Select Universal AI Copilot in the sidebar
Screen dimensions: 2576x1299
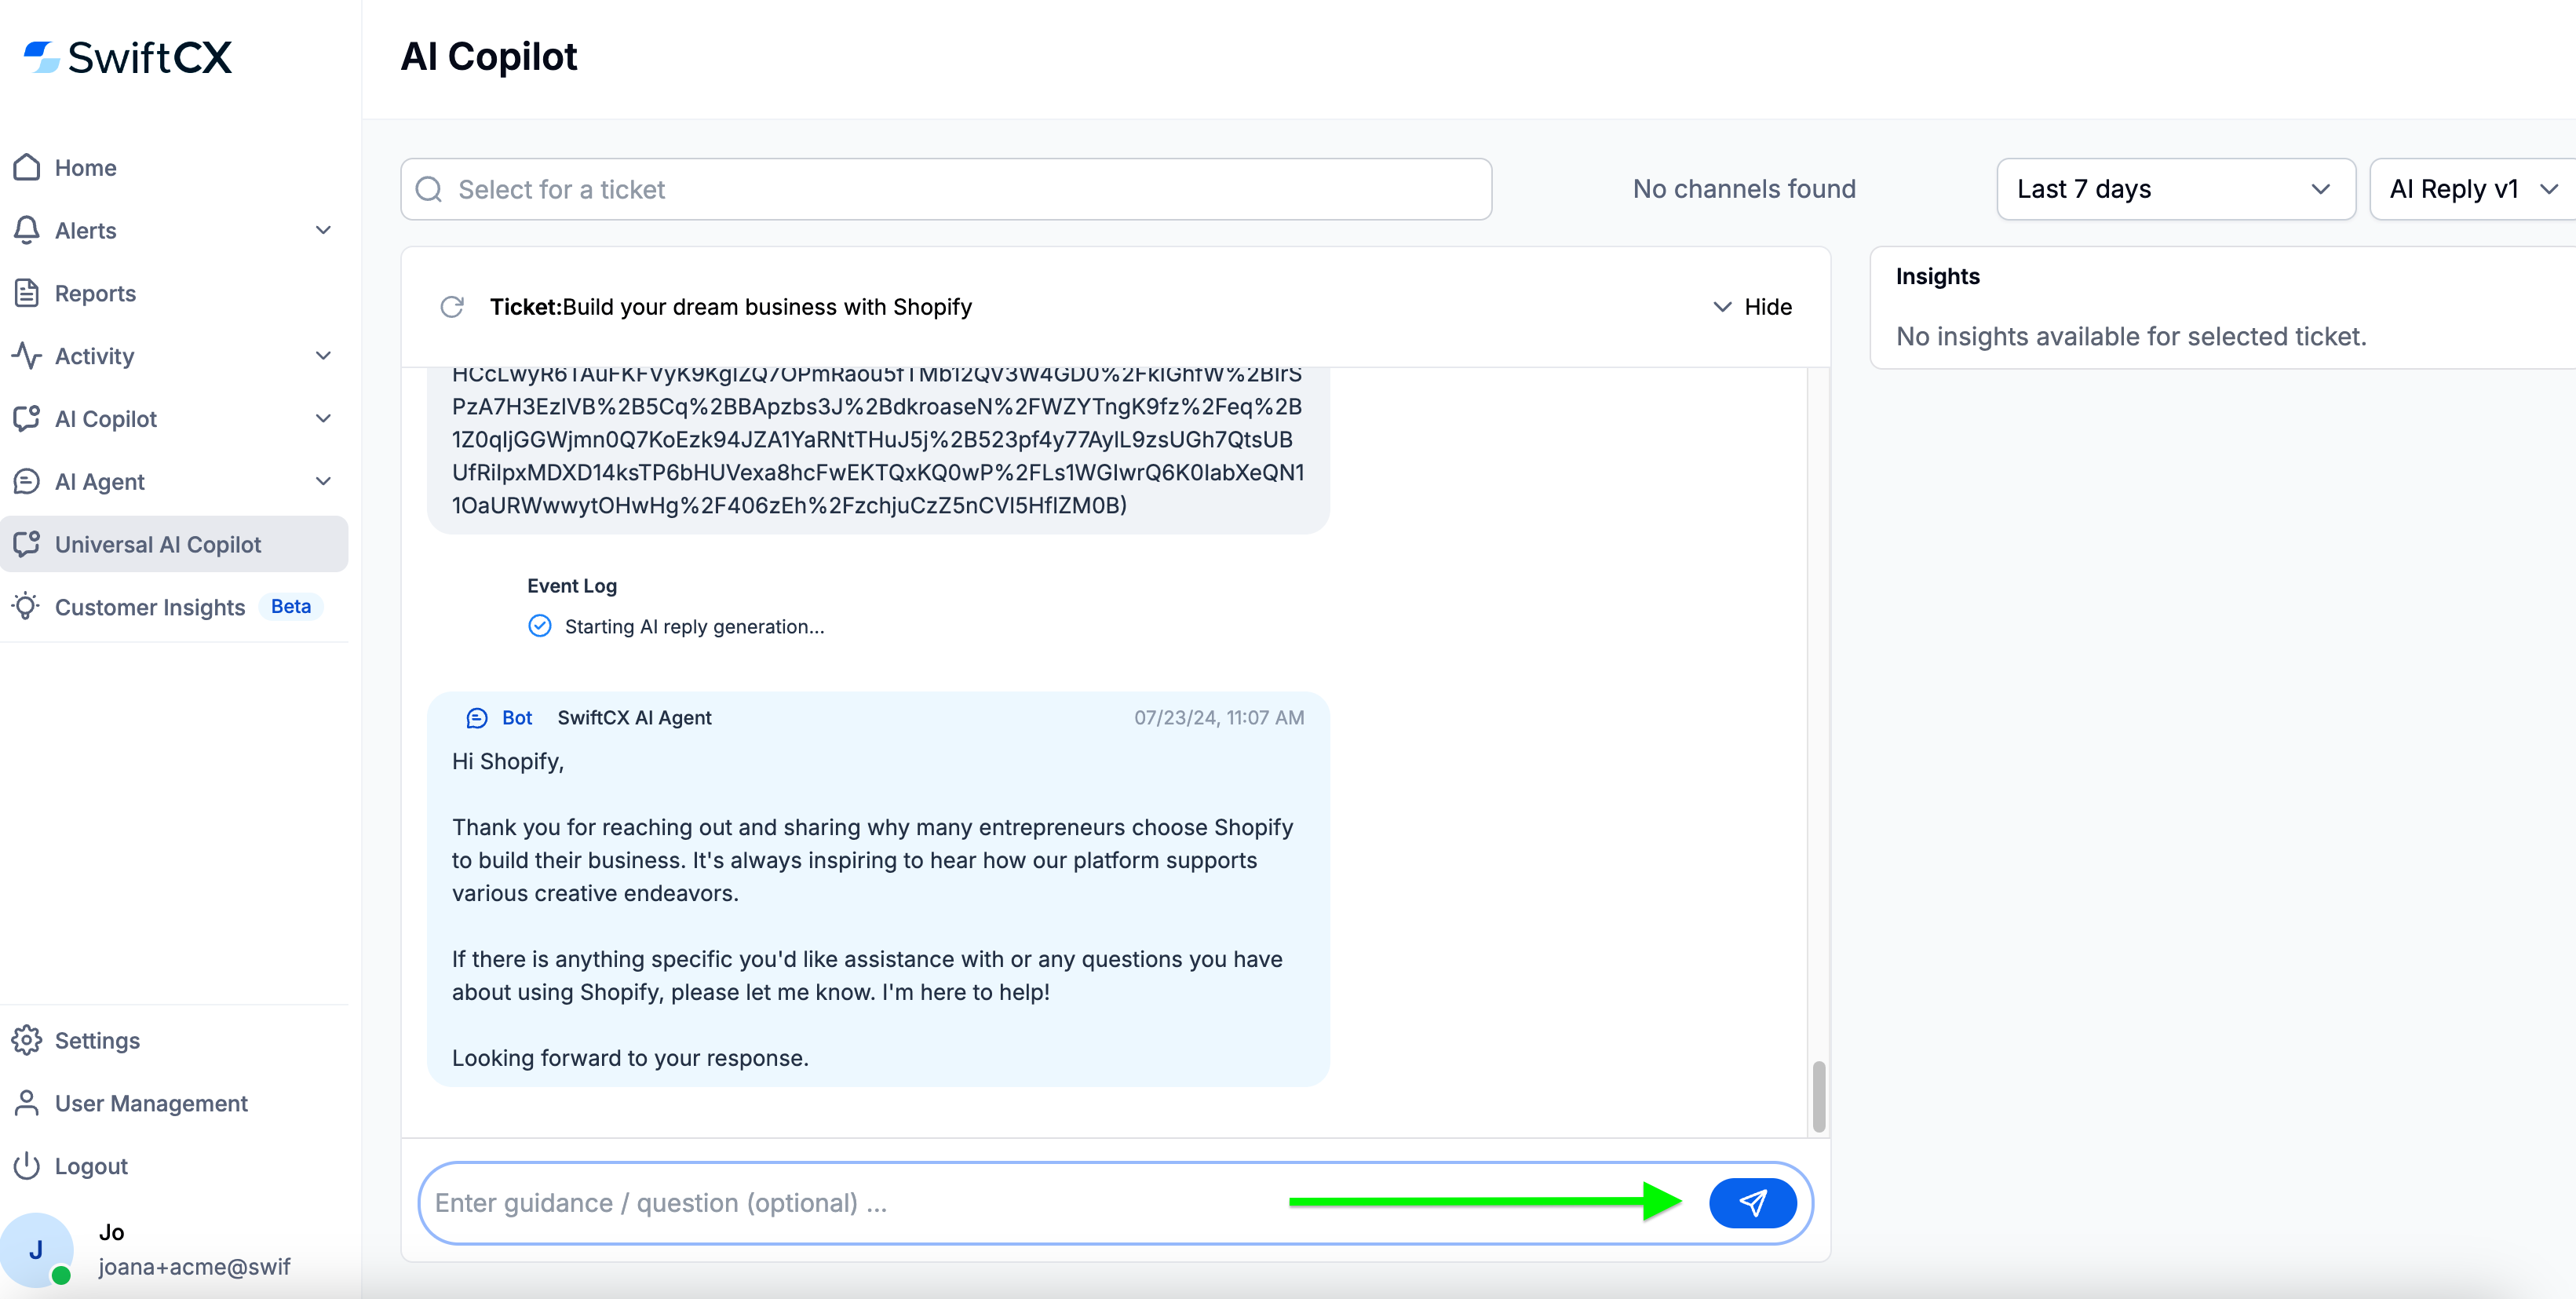tap(157, 544)
